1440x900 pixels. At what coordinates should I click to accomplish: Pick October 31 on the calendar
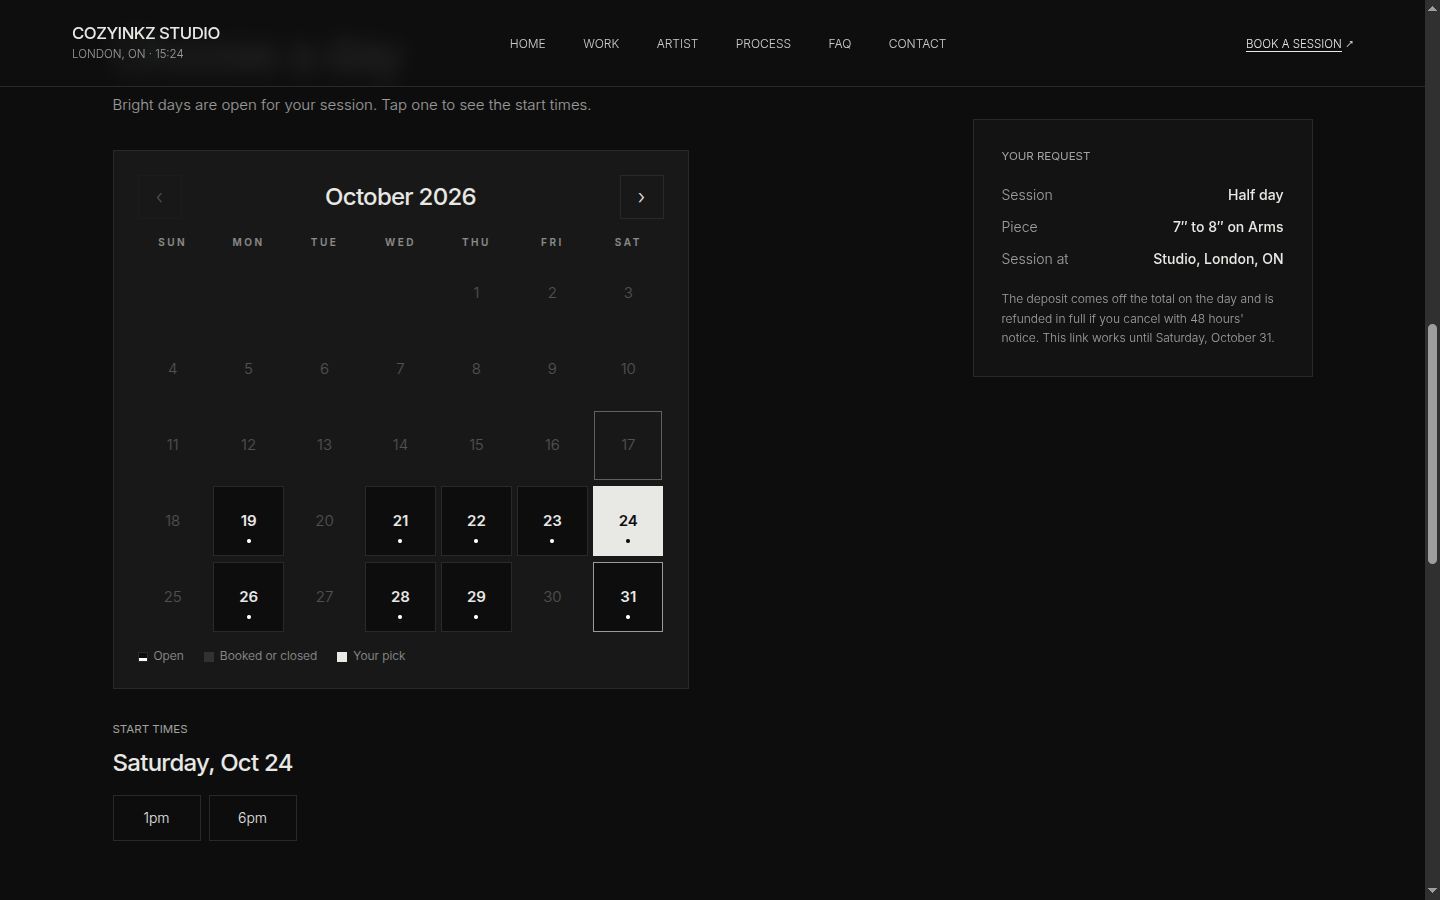click(x=628, y=597)
